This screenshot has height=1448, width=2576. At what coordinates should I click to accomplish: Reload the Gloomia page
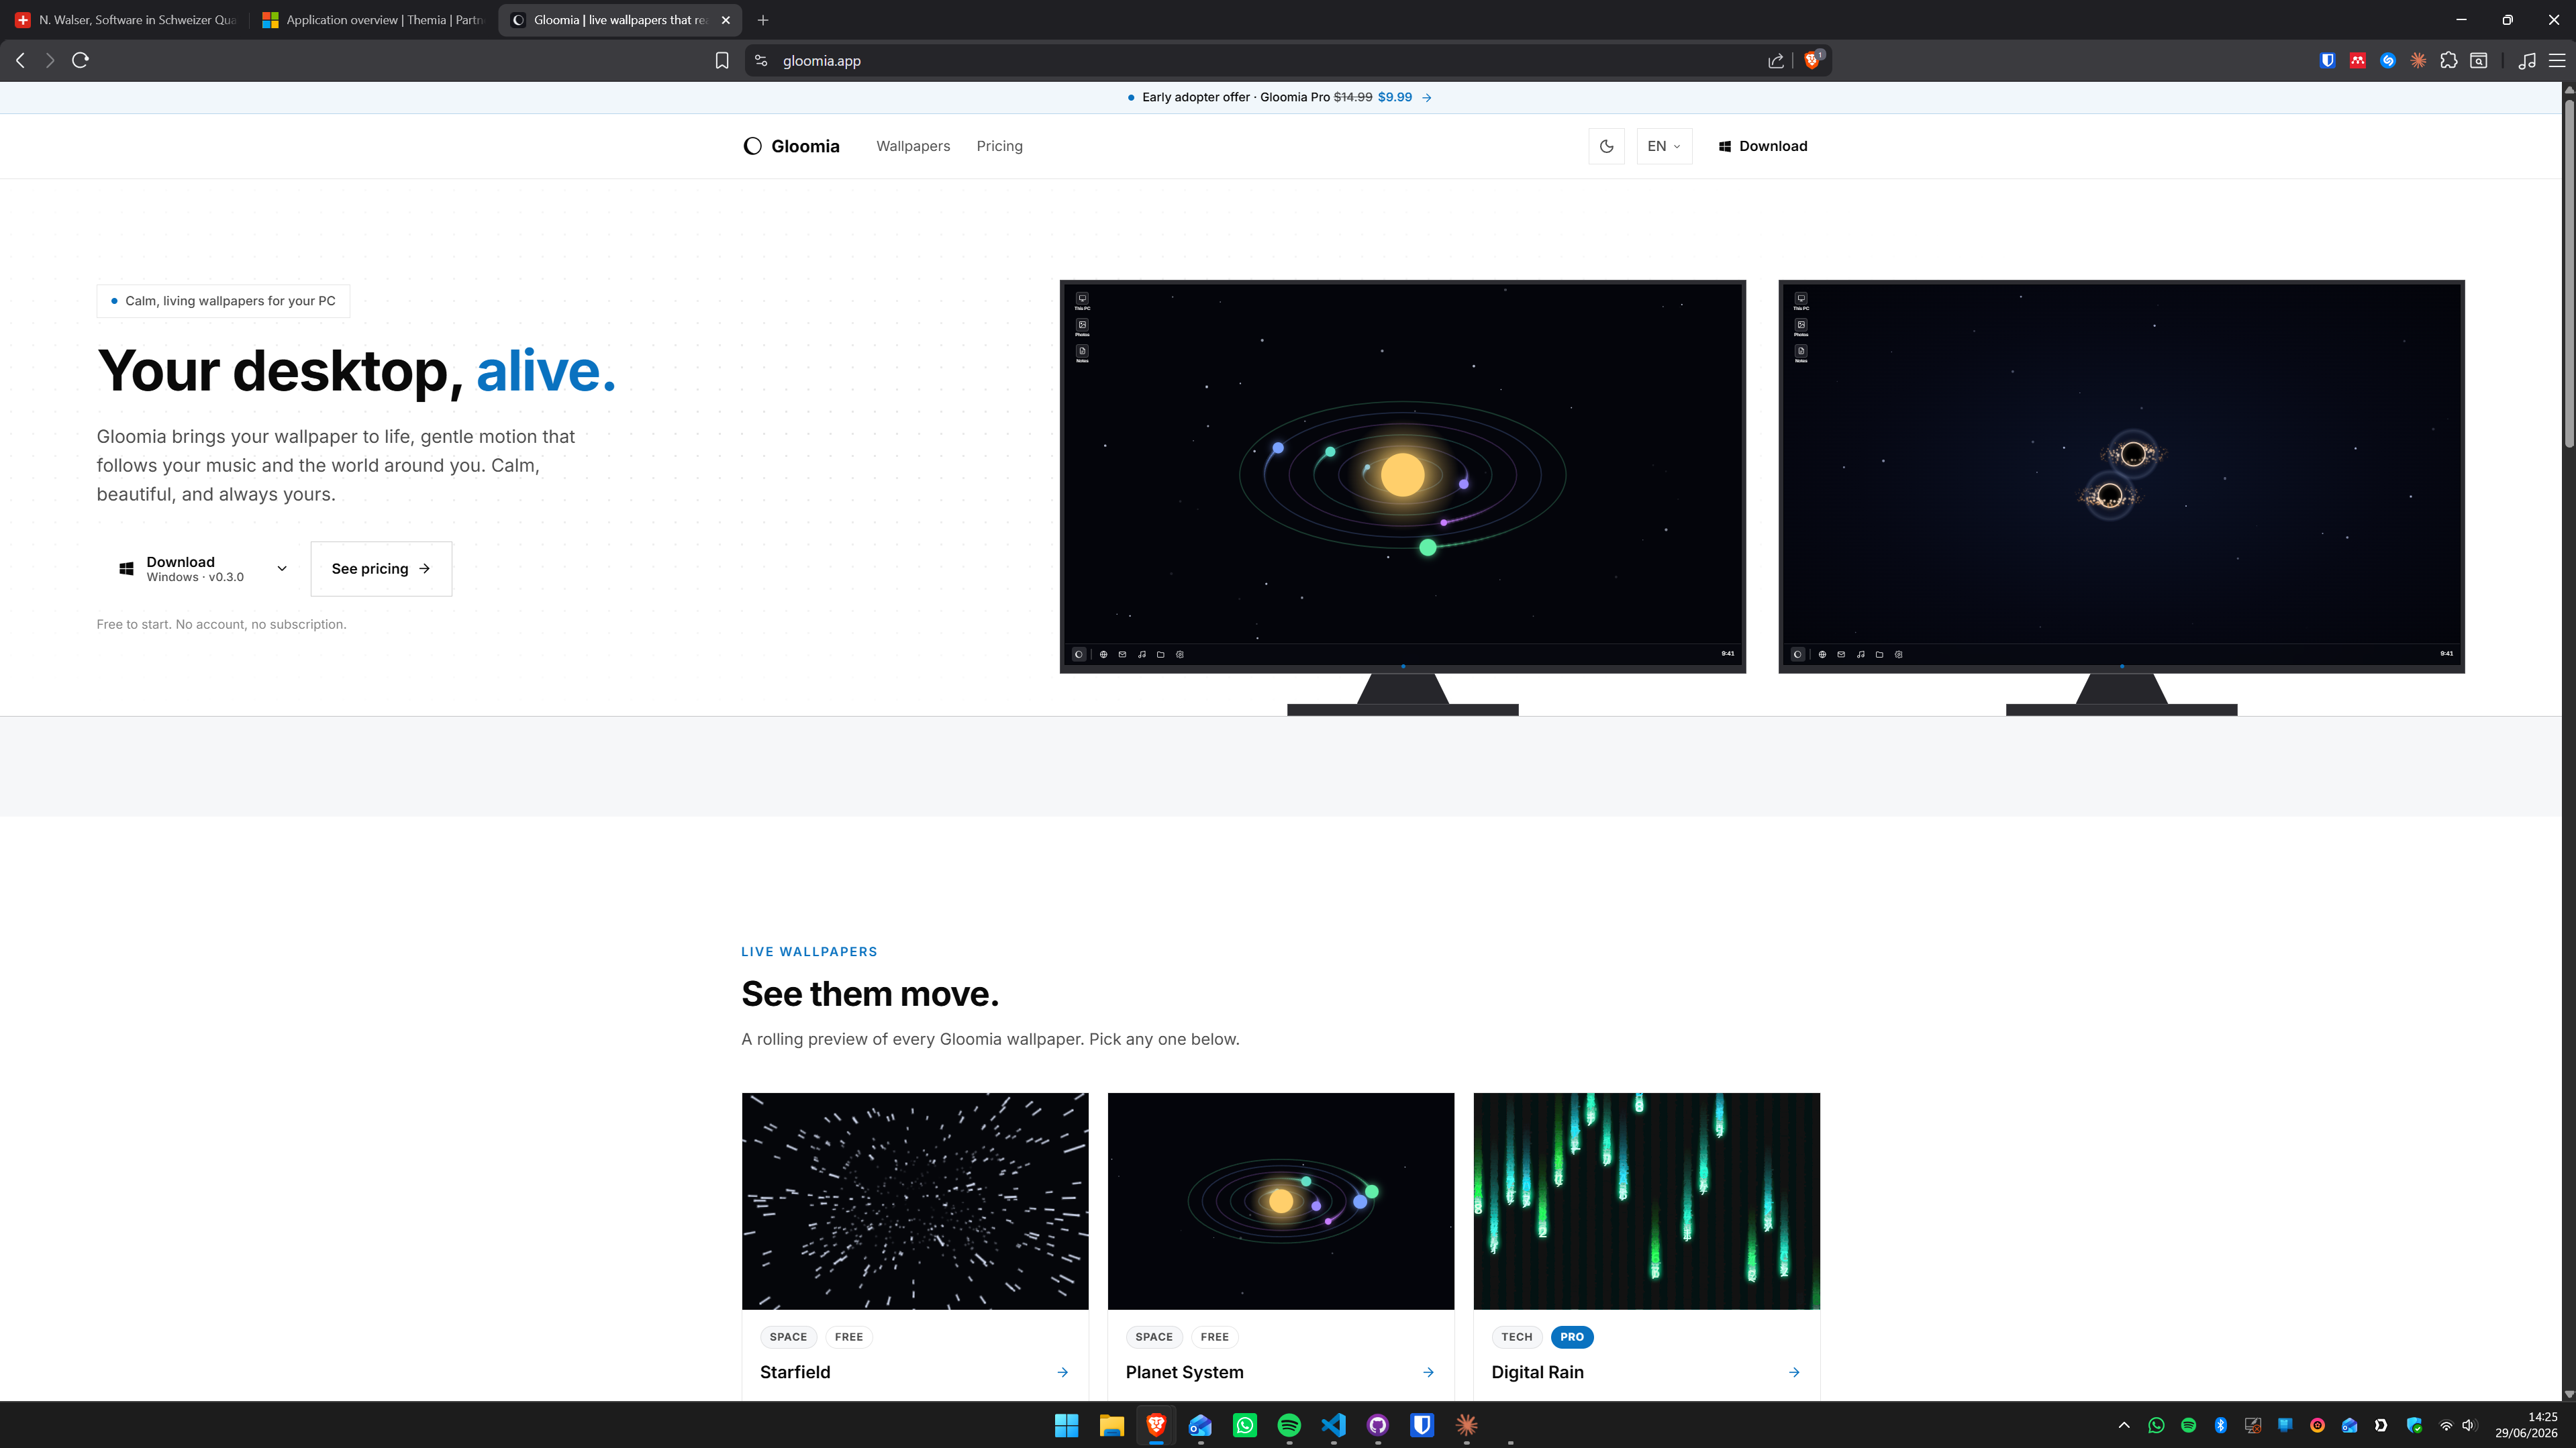[x=81, y=60]
